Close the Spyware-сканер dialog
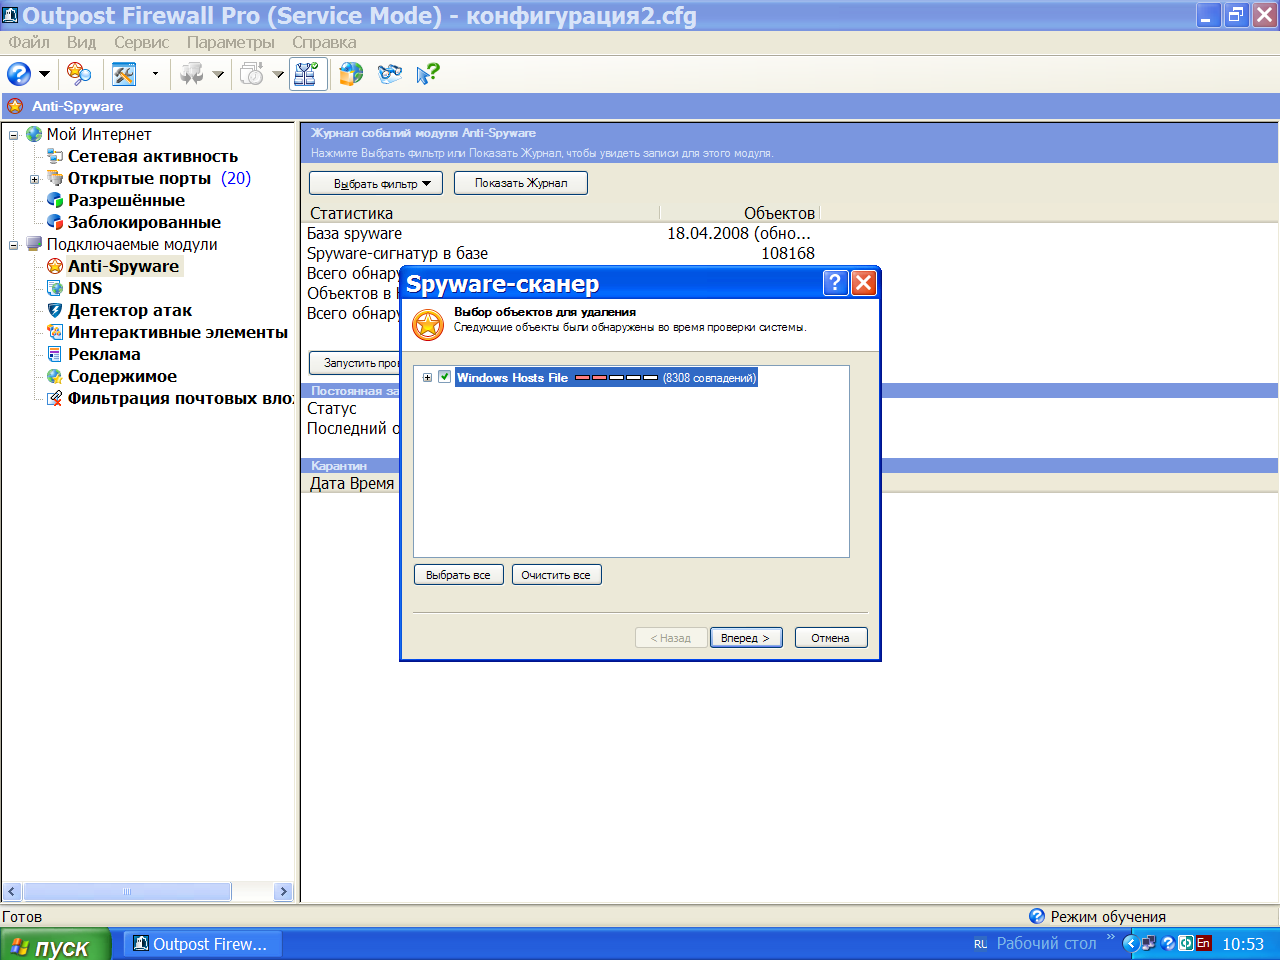The image size is (1280, 960). pos(863,283)
